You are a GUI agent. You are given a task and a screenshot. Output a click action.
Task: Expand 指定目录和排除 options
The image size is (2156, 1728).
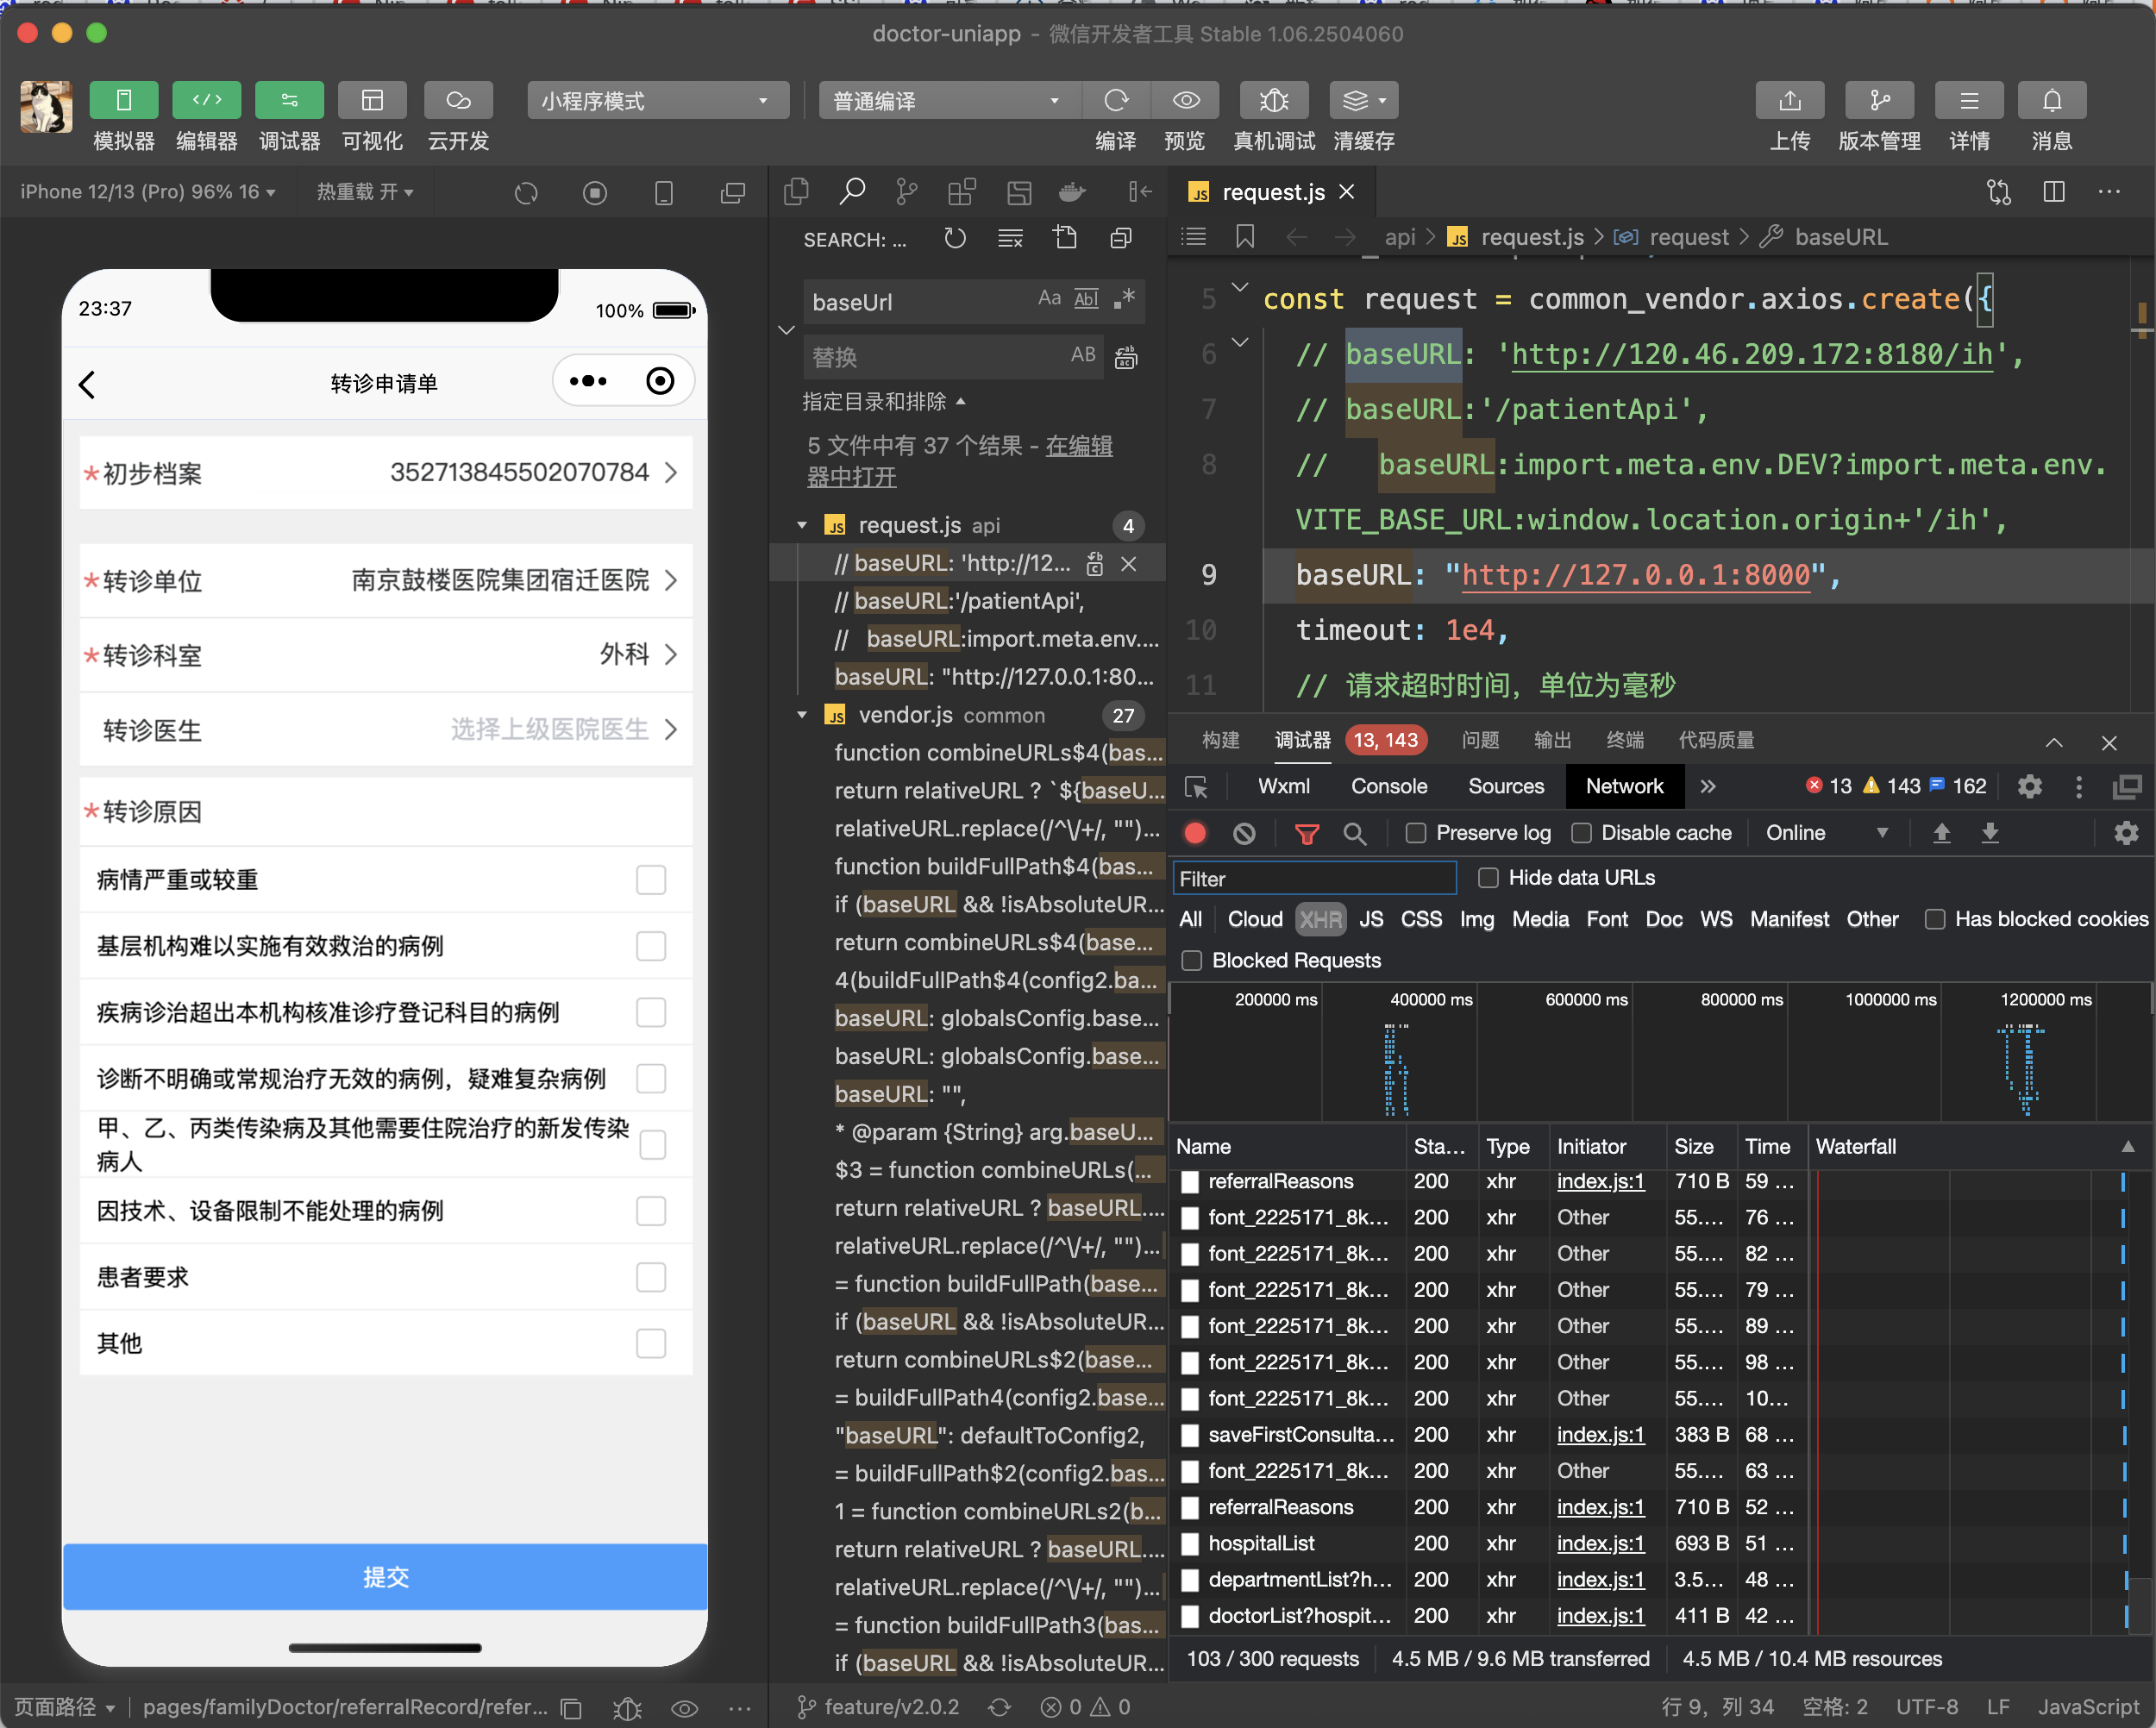point(884,402)
